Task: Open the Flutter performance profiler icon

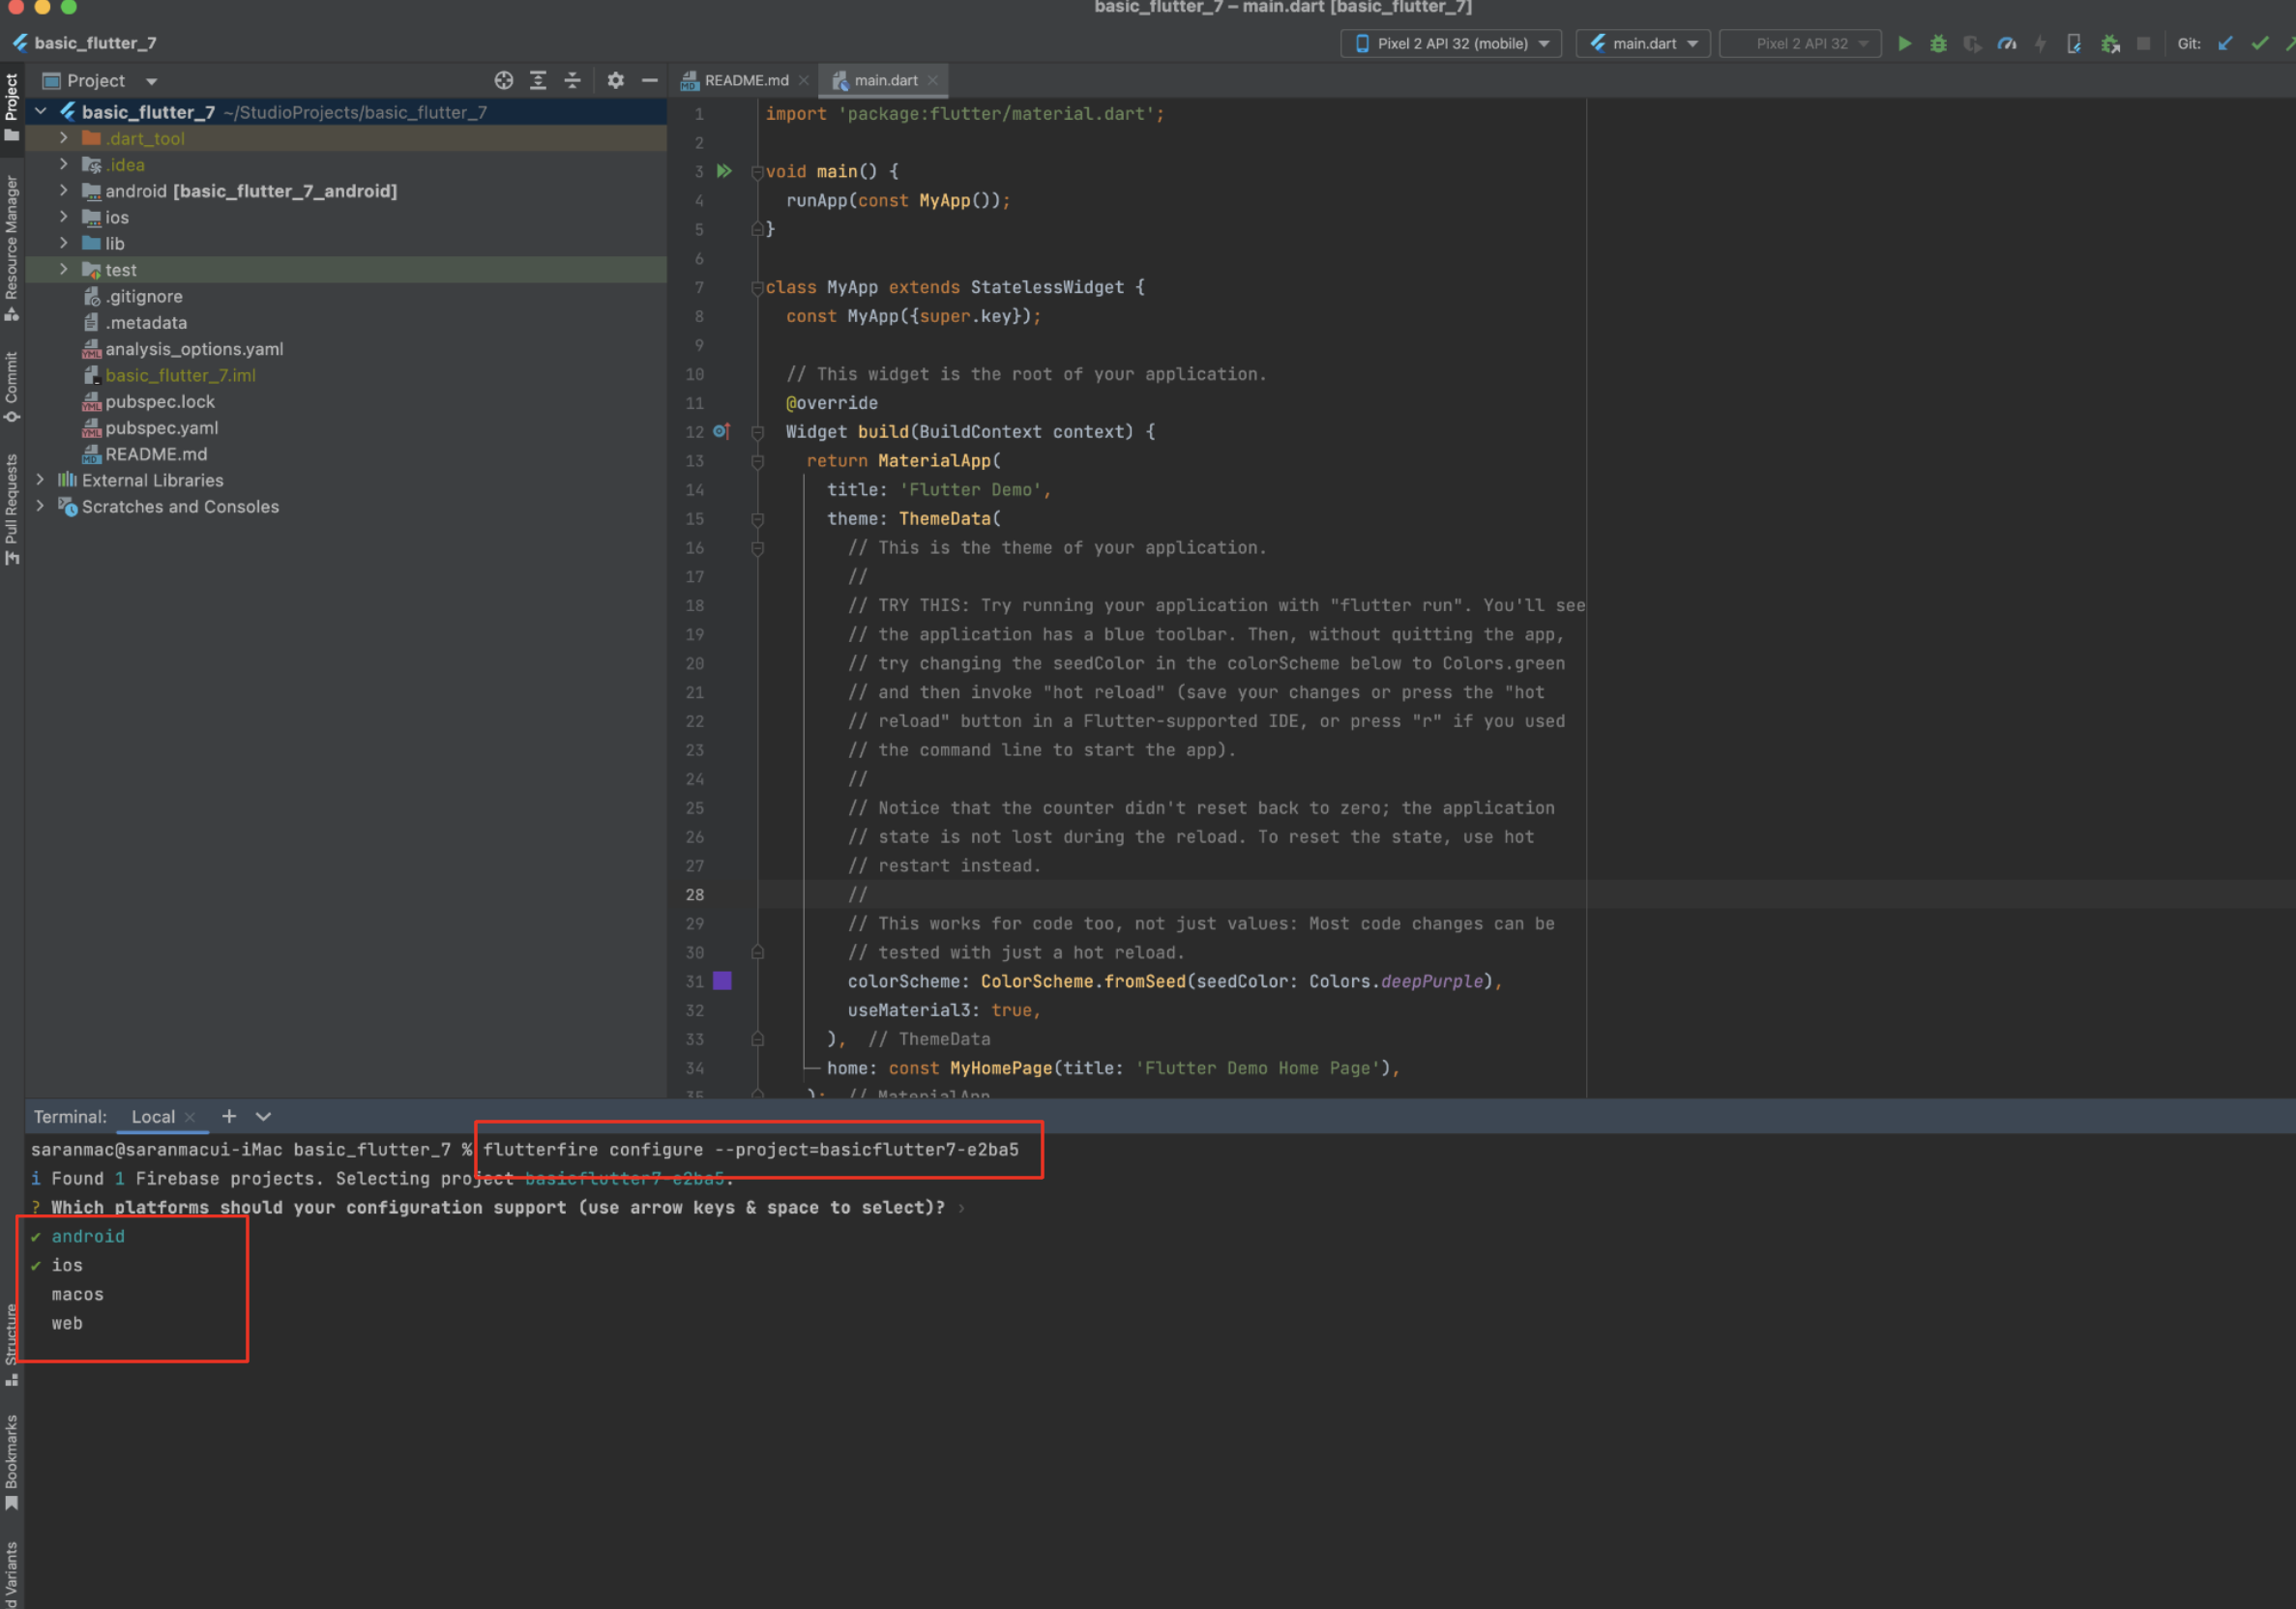Action: pos(2006,43)
